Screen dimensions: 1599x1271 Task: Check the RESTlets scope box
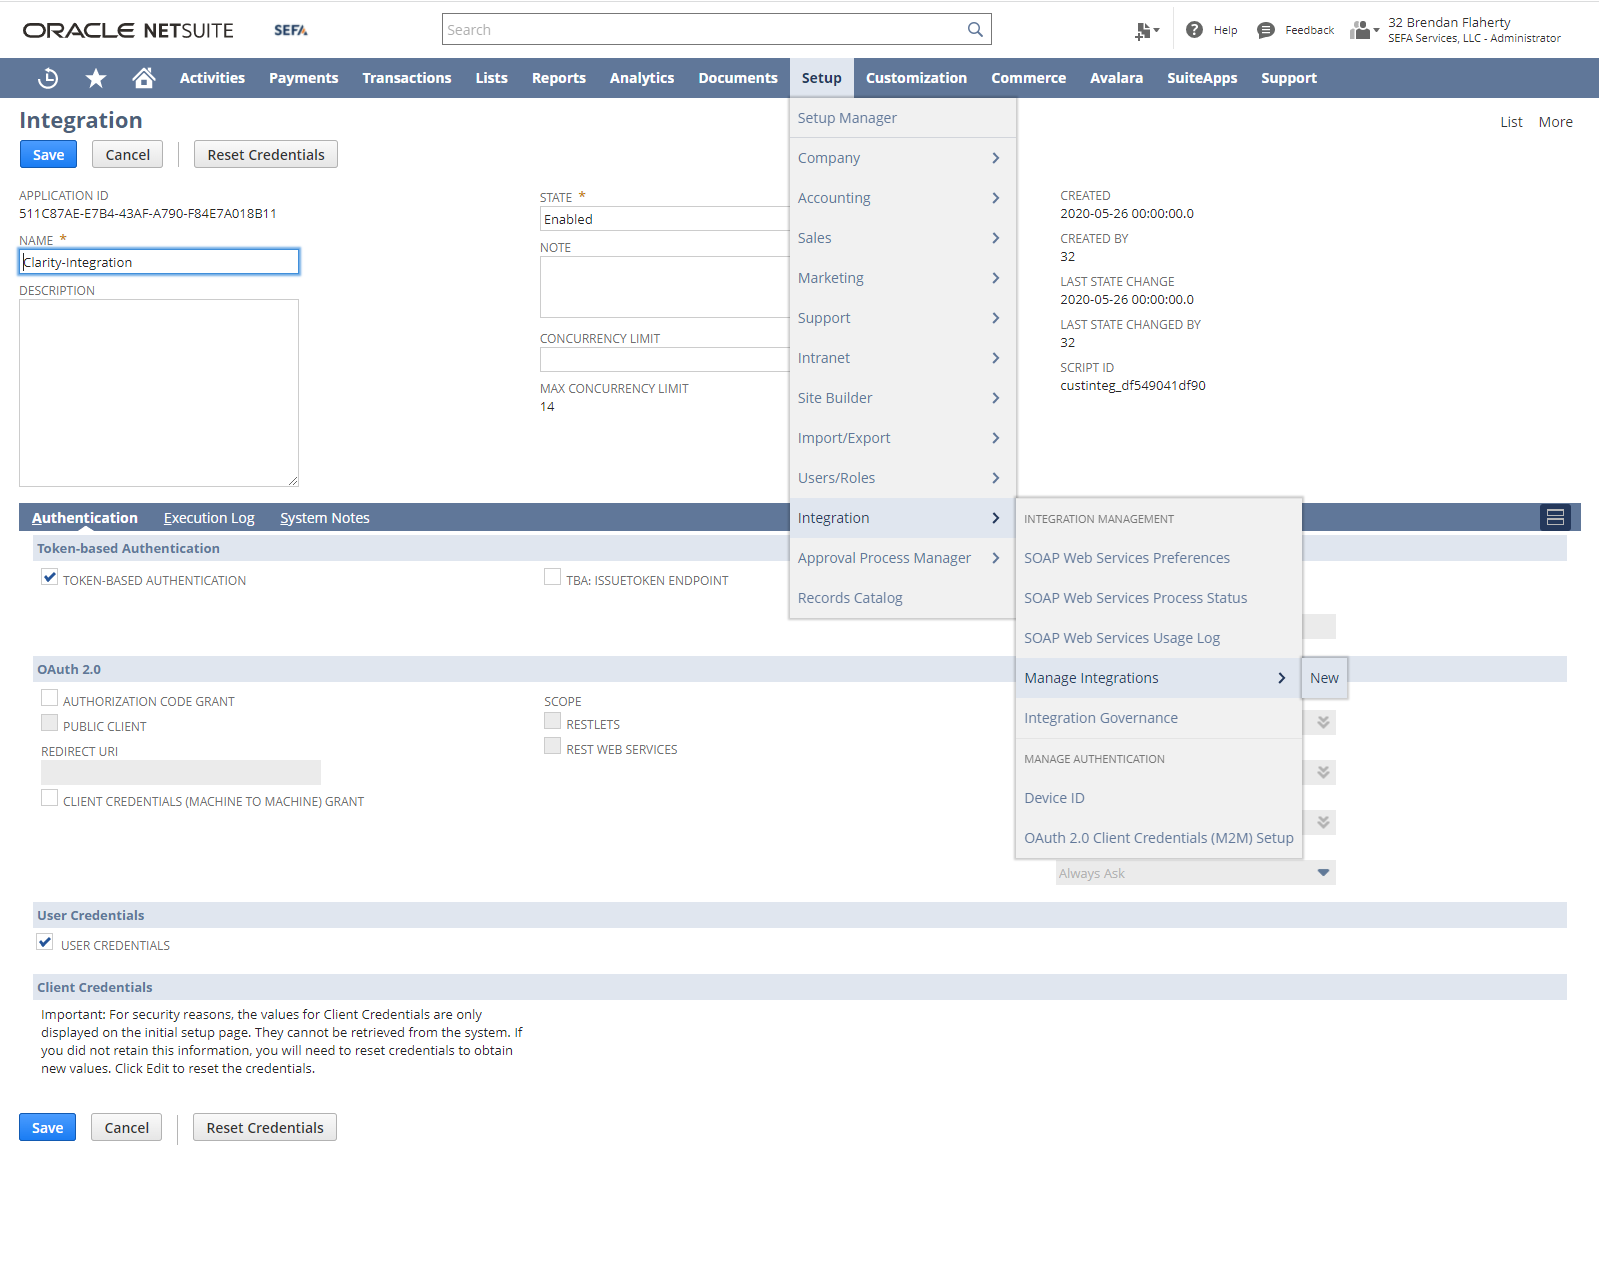tap(552, 721)
